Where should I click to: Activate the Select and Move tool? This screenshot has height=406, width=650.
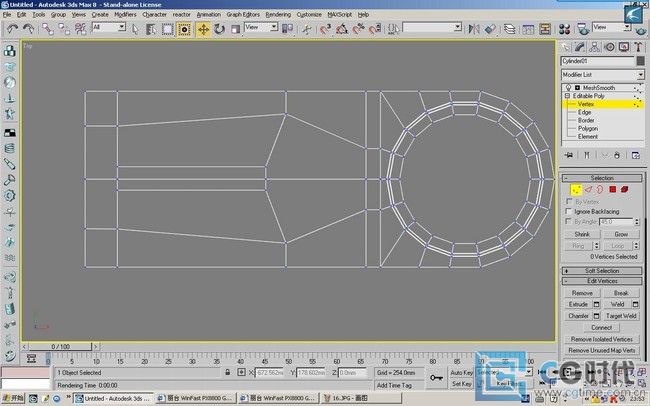203,29
